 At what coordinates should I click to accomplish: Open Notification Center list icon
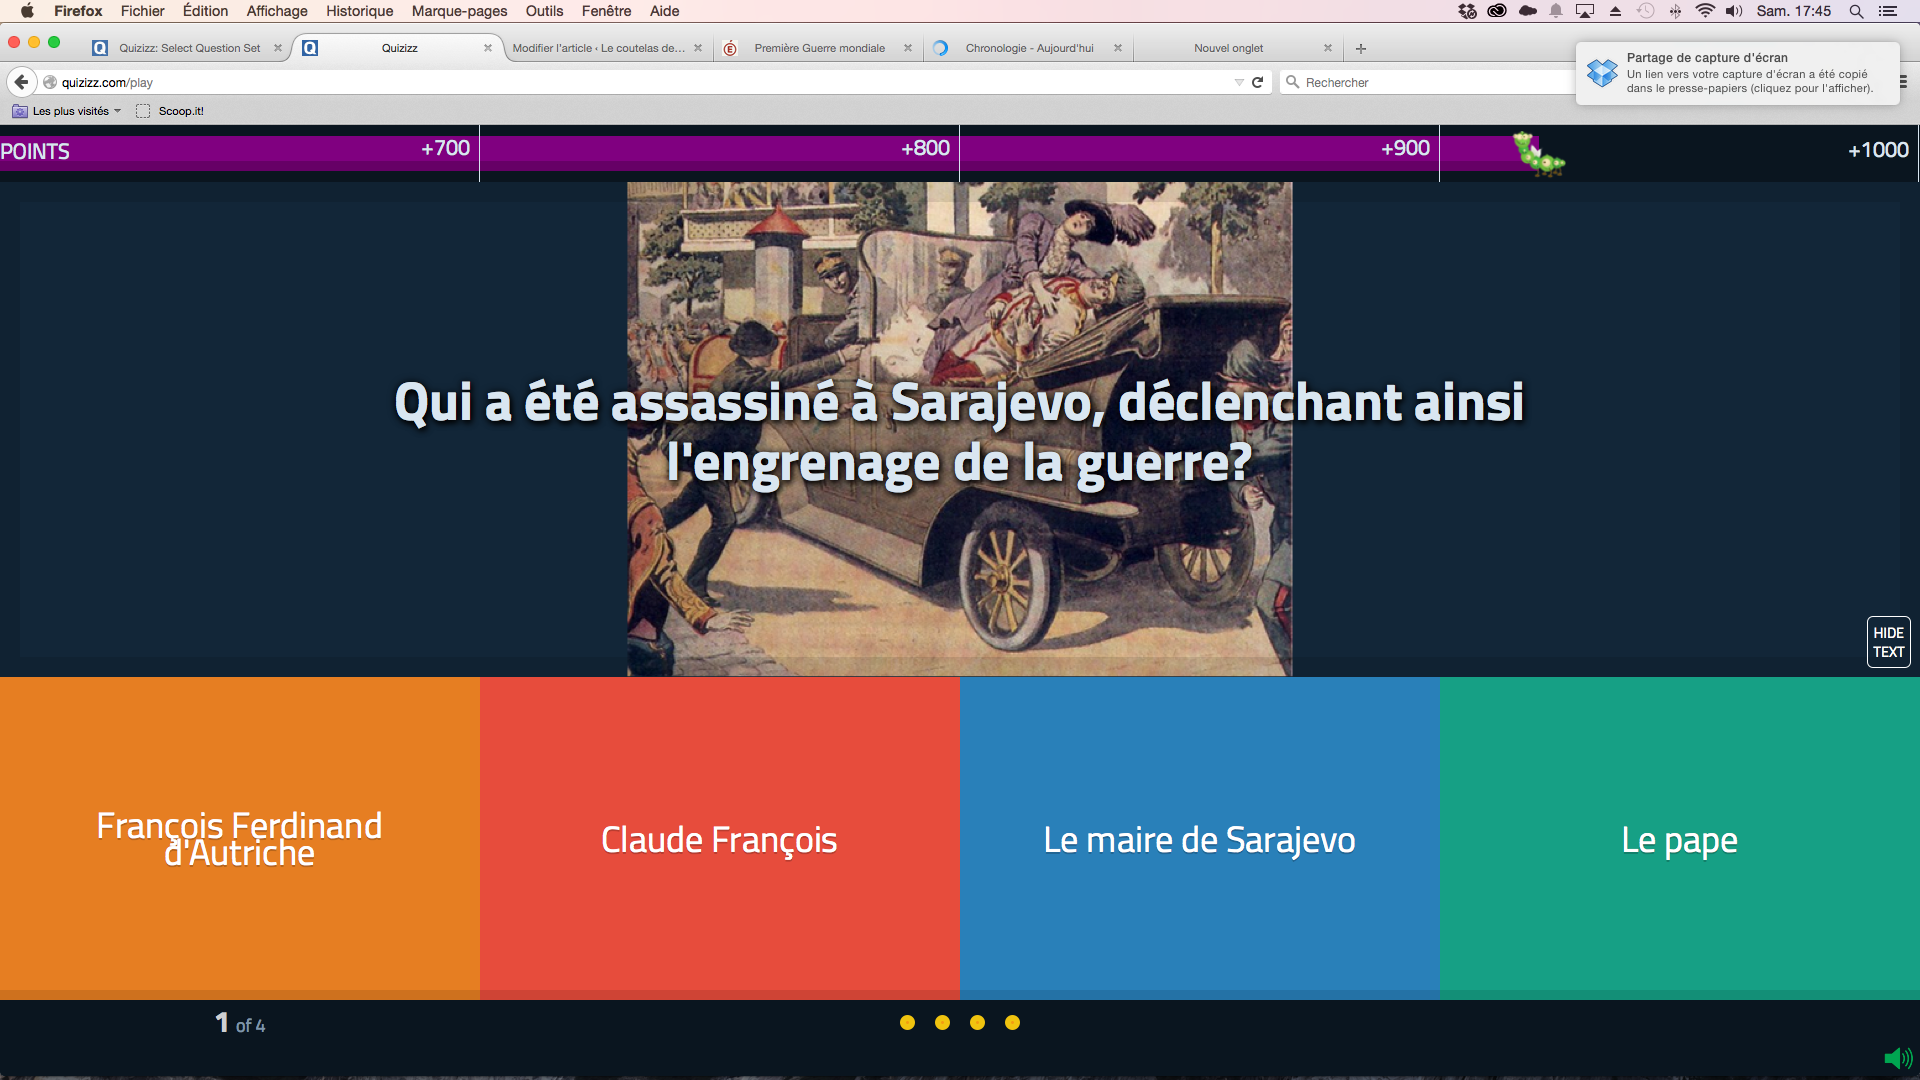pyautogui.click(x=1888, y=11)
